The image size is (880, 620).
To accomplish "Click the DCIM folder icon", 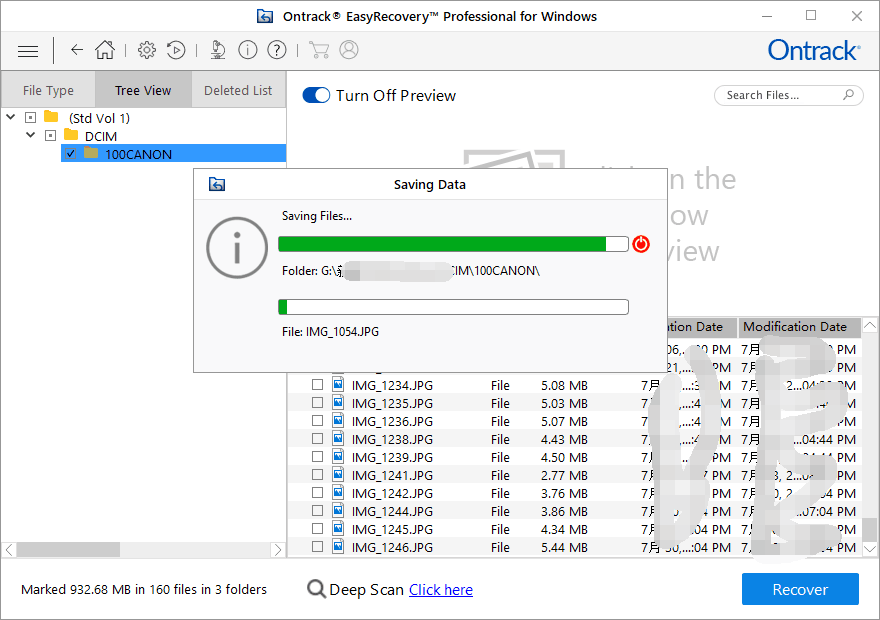I will 71,135.
